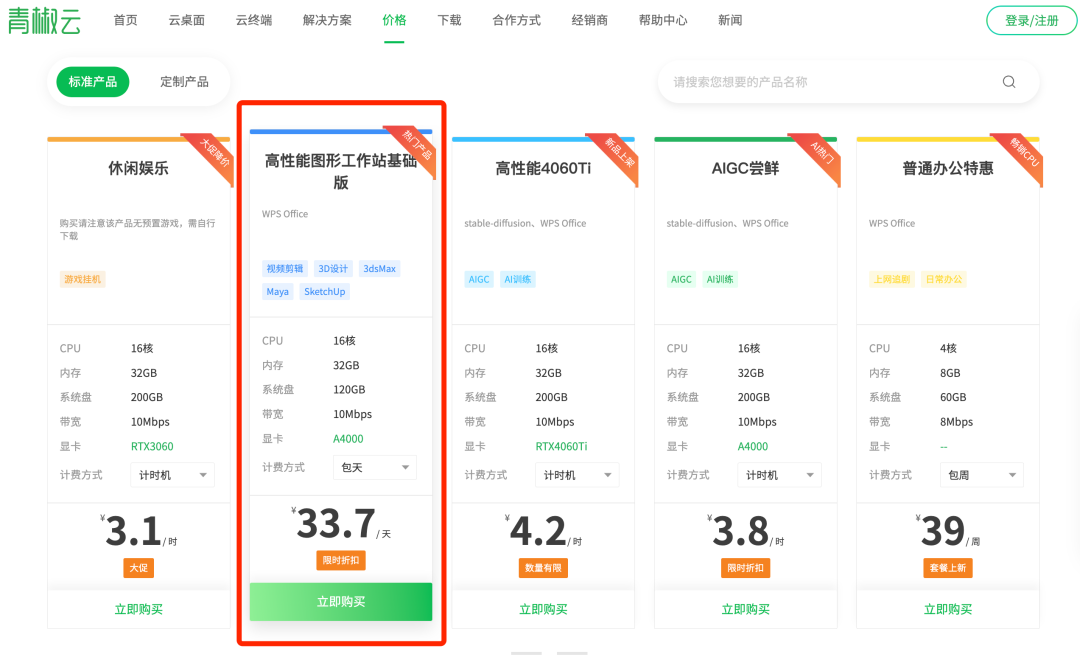Viewport: 1080px width, 657px height.
Task: Click 立即购买 on 高性能图形工作站基础版 card
Action: (x=341, y=602)
